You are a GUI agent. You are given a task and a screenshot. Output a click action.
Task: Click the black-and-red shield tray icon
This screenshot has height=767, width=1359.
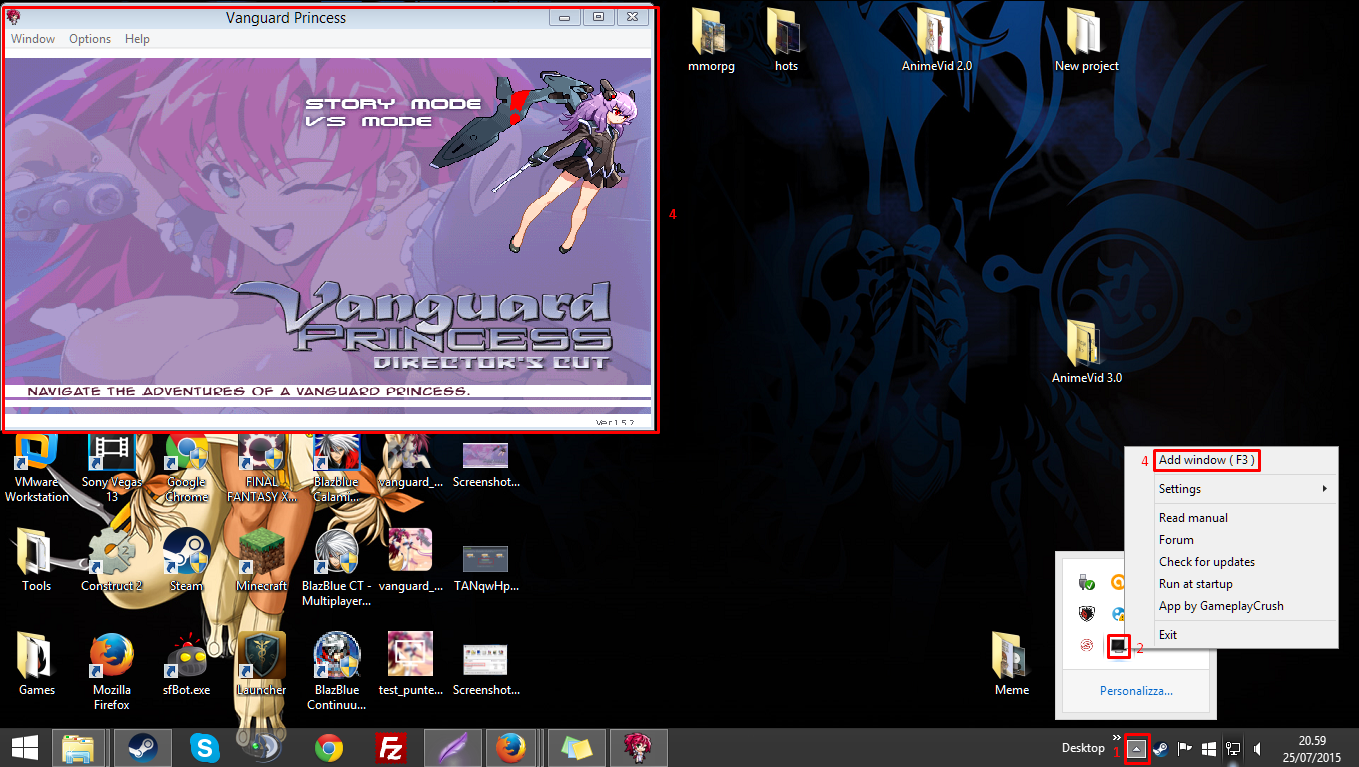coord(1087,614)
